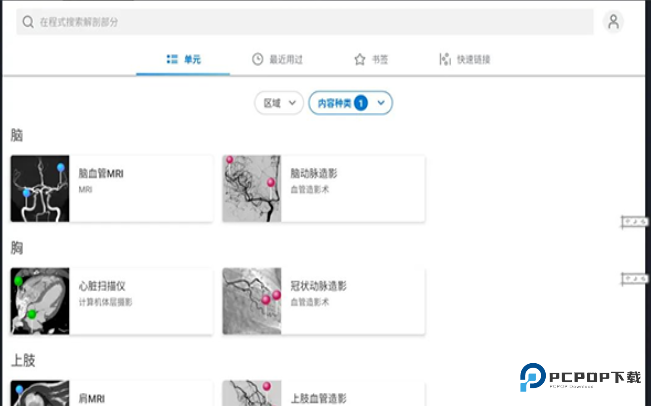
Task: Open the 脑动脉造影 module
Action: (x=324, y=188)
